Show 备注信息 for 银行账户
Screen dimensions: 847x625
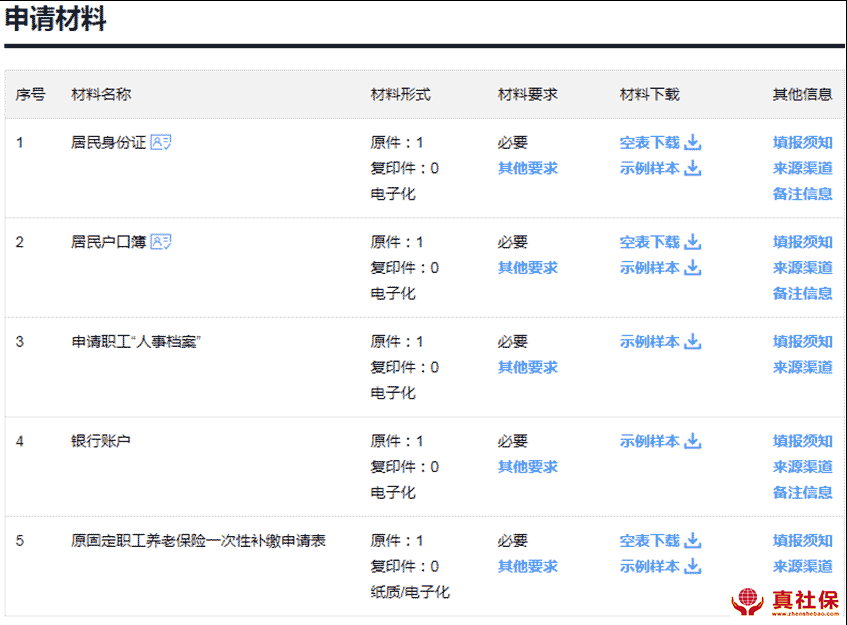[802, 492]
